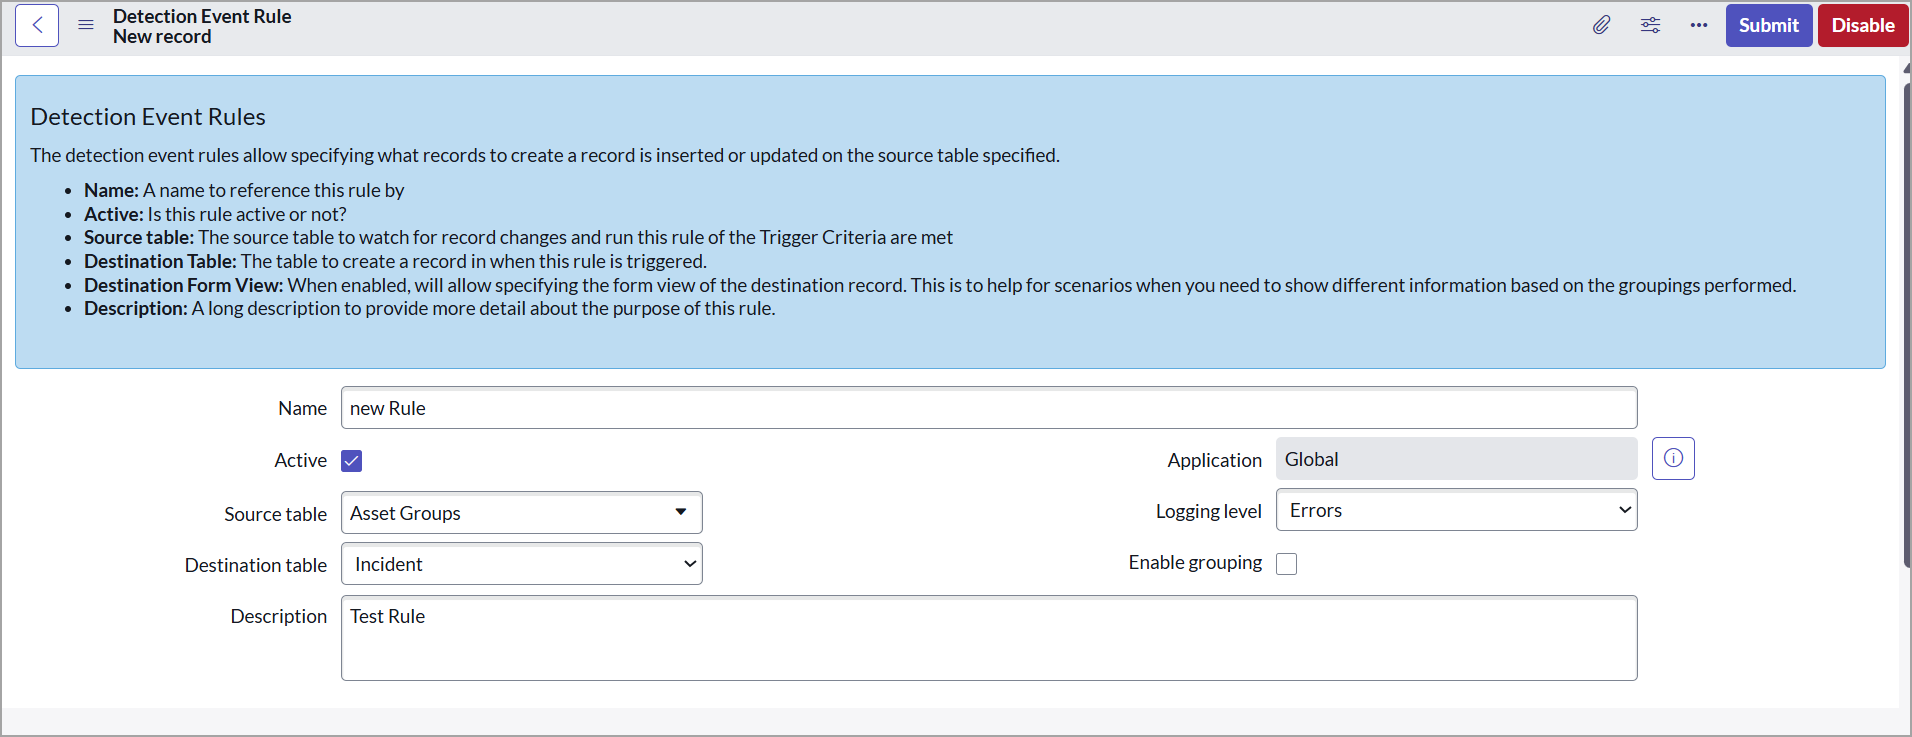This screenshot has height=737, width=1912.
Task: Click the read-only Application field
Action: (1456, 459)
